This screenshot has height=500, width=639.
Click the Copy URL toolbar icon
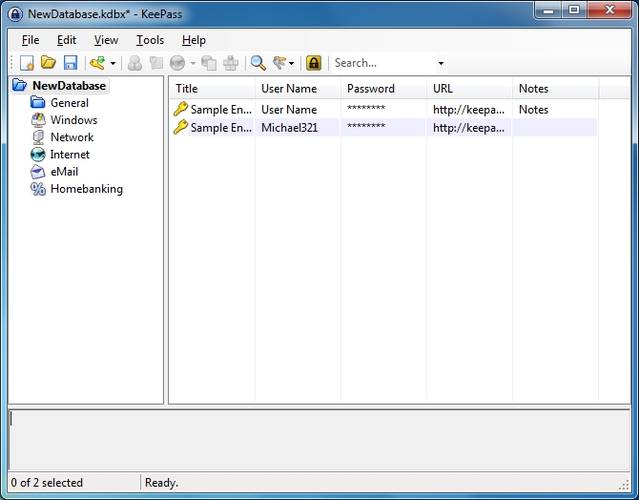click(x=209, y=63)
